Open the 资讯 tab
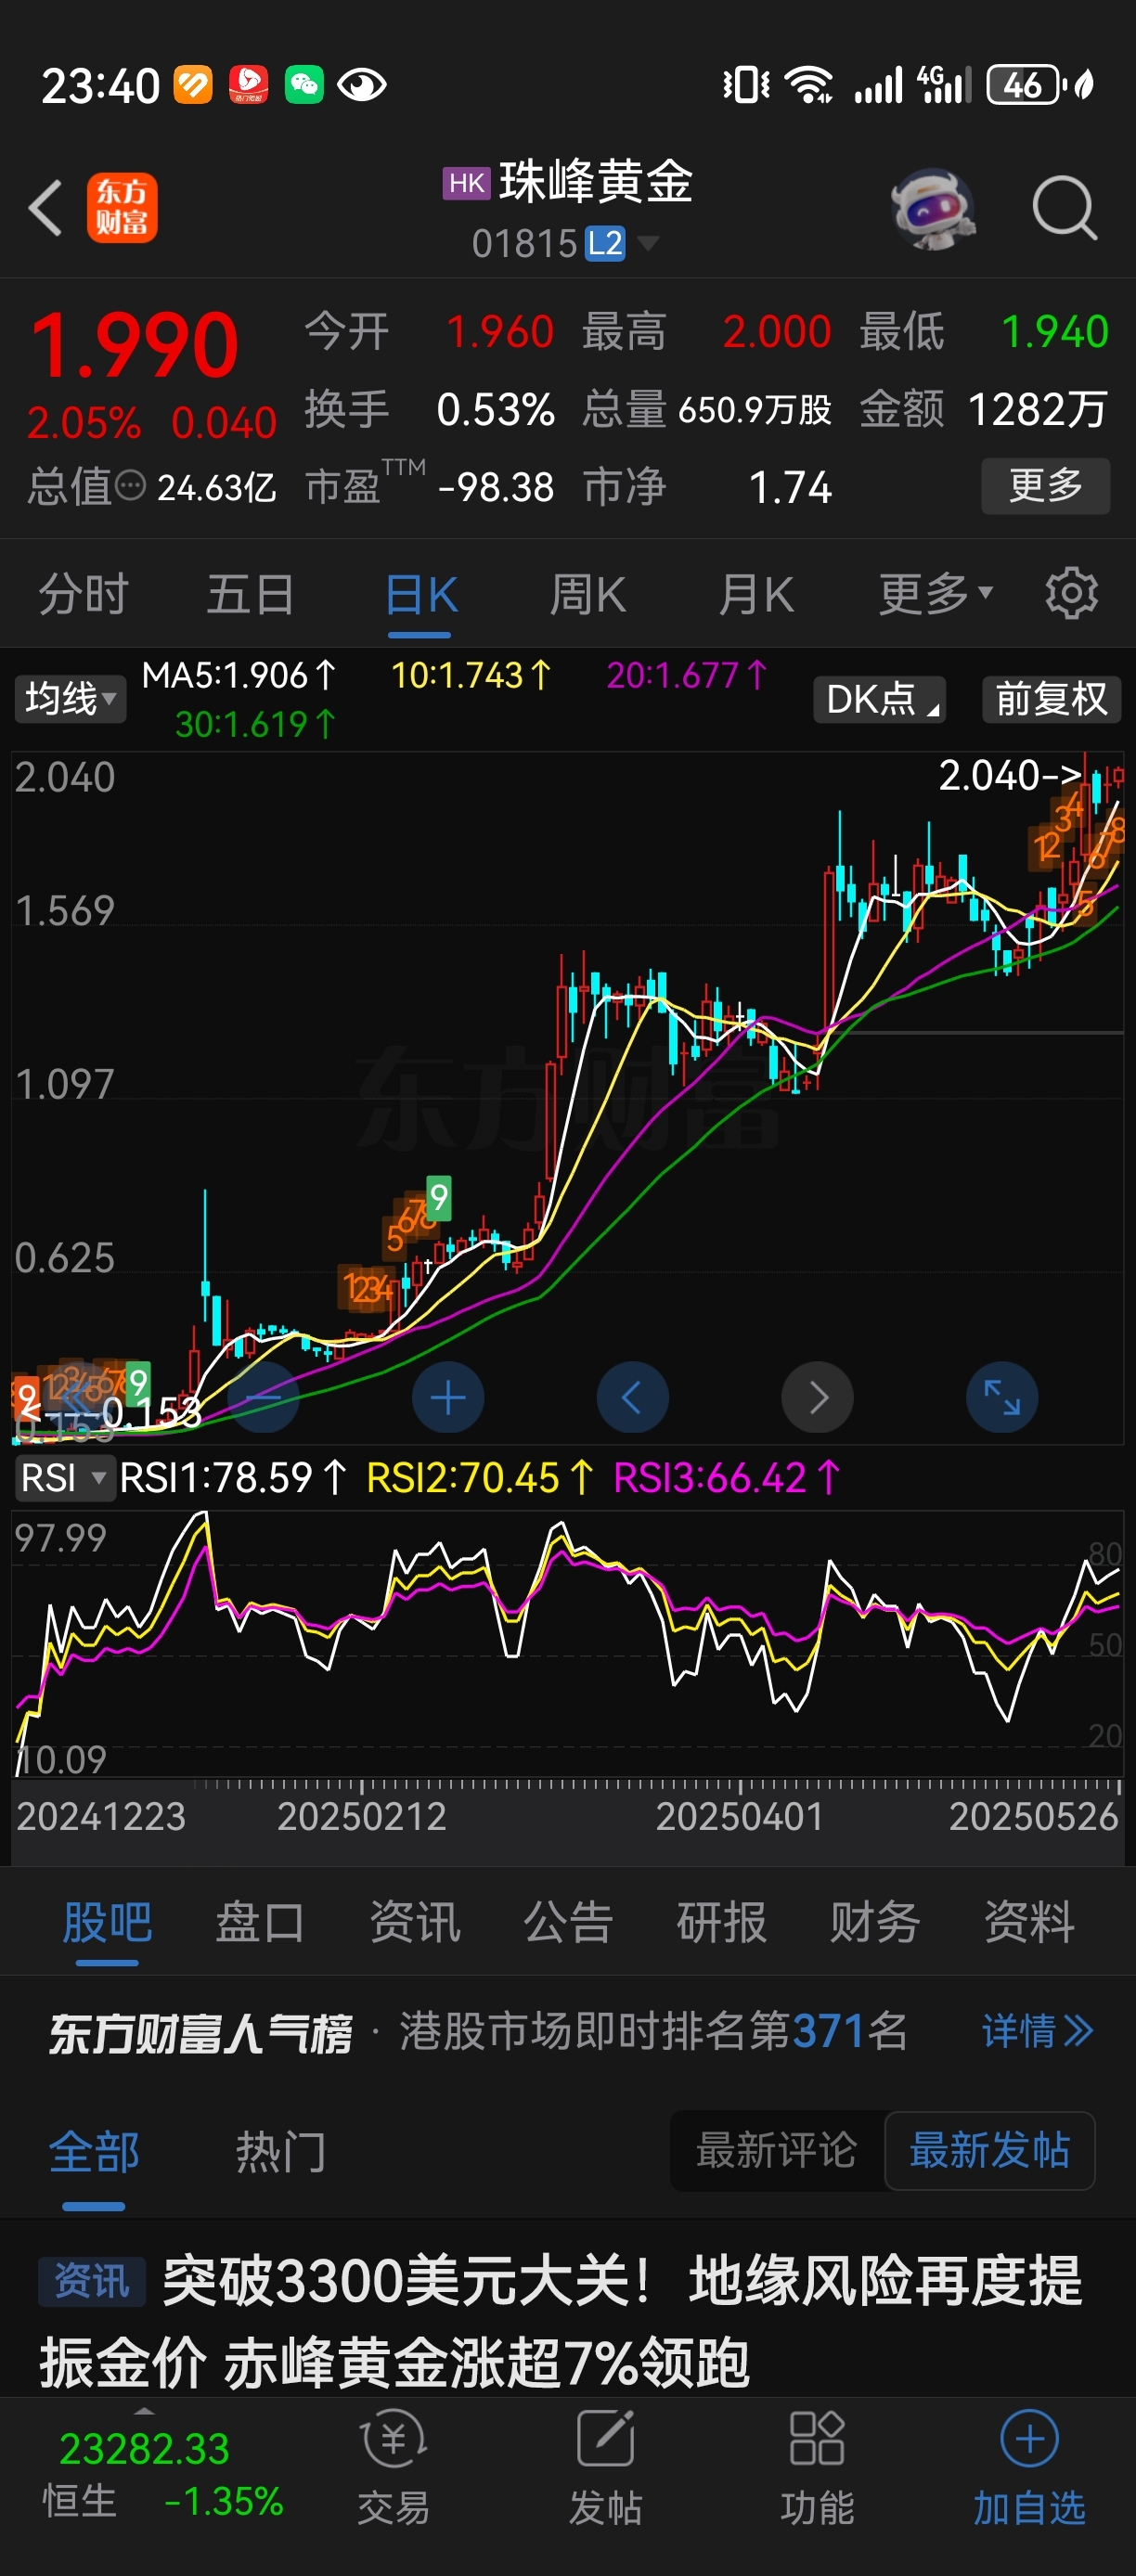Viewport: 1136px width, 2576px height. click(414, 1922)
